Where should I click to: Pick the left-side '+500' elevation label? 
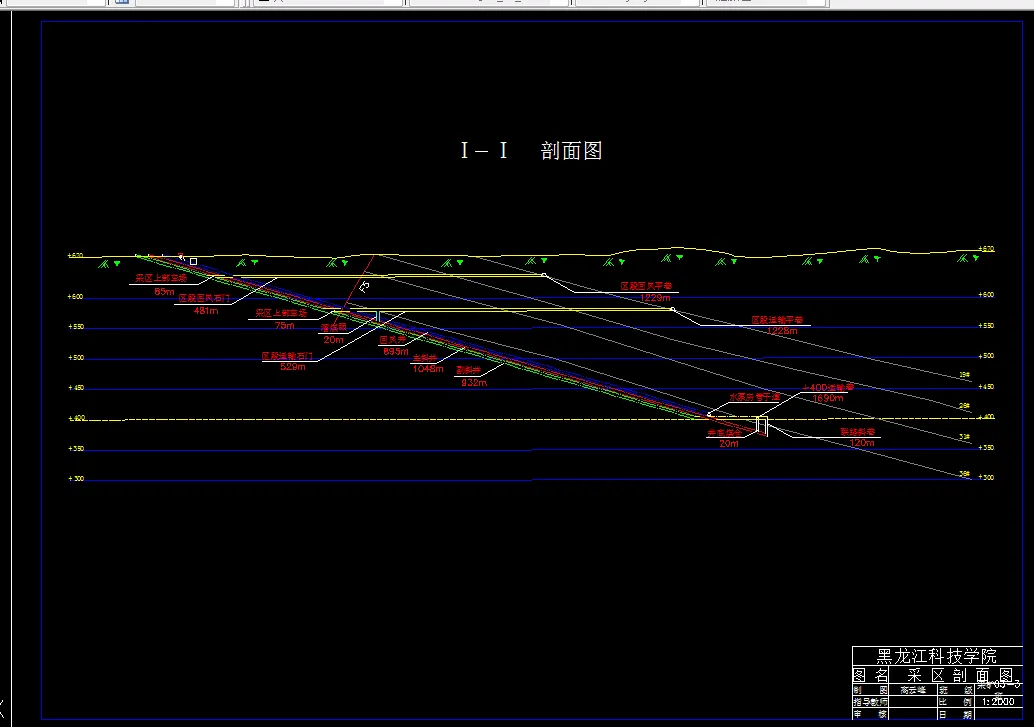click(76, 358)
